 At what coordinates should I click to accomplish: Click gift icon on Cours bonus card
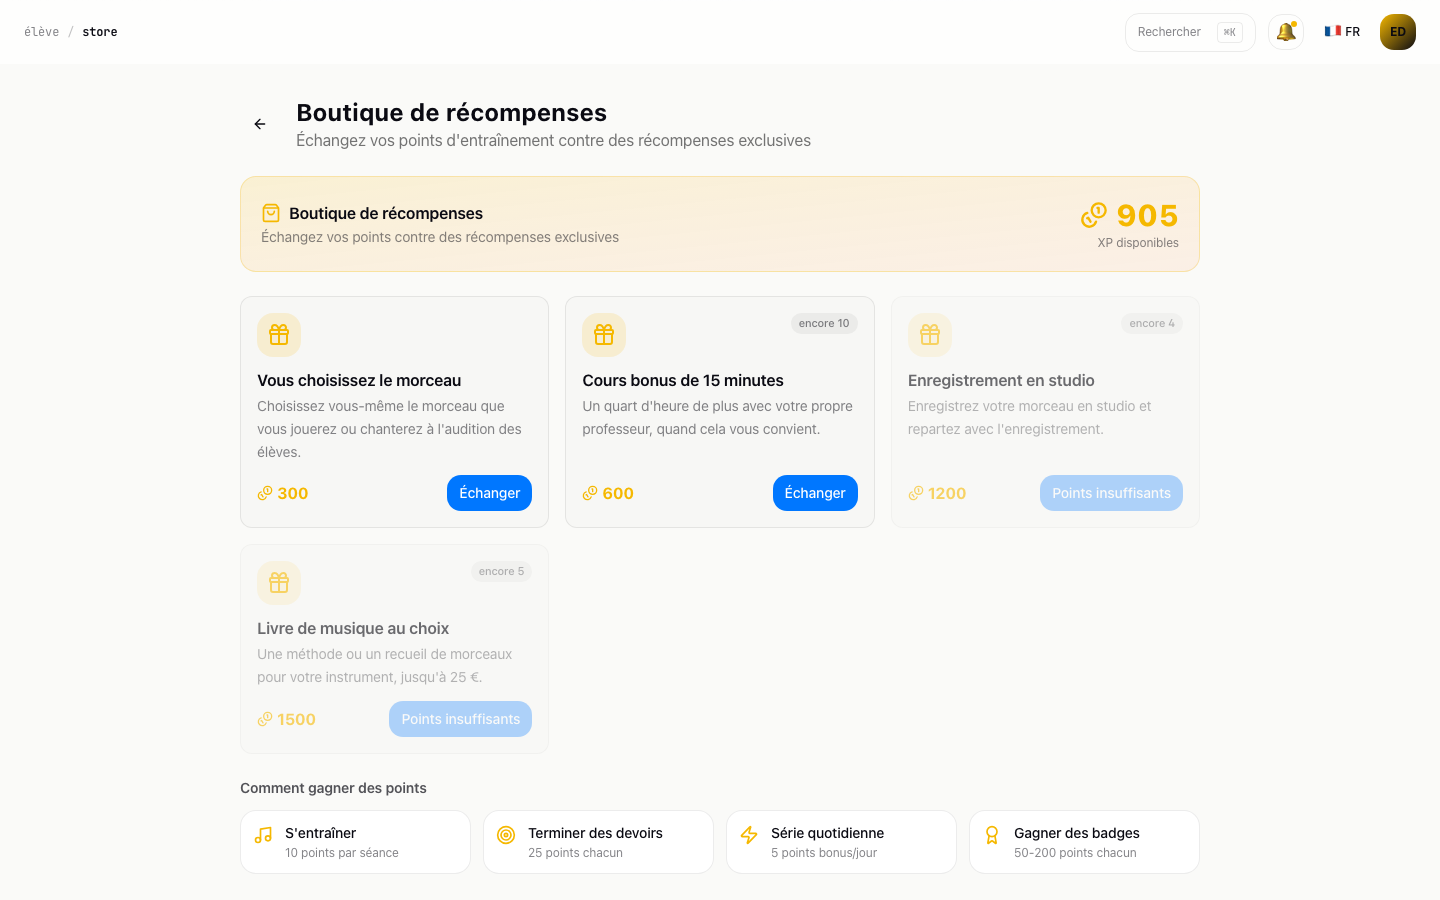tap(604, 335)
